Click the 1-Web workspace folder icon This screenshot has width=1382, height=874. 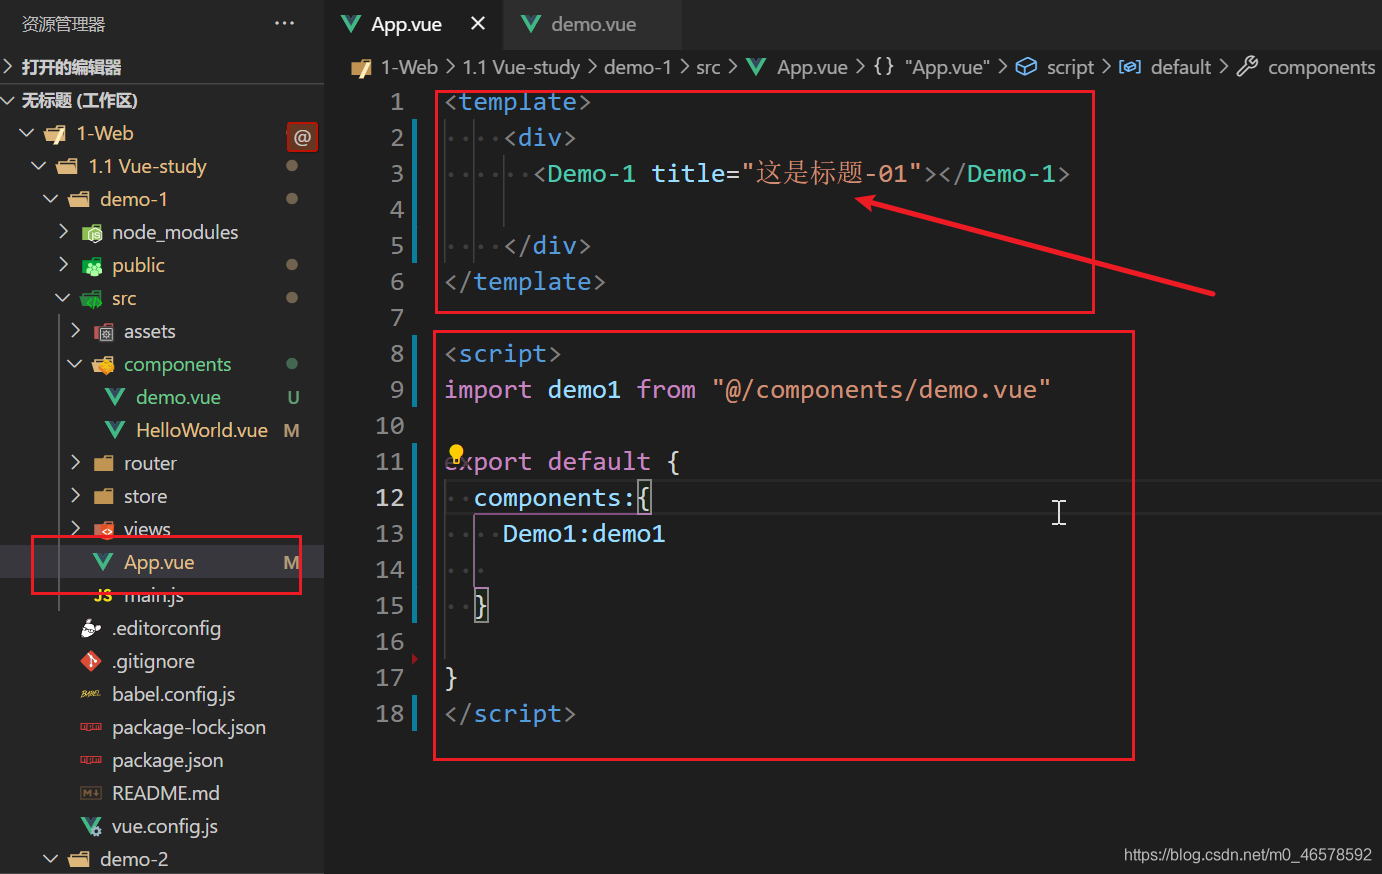coord(55,134)
